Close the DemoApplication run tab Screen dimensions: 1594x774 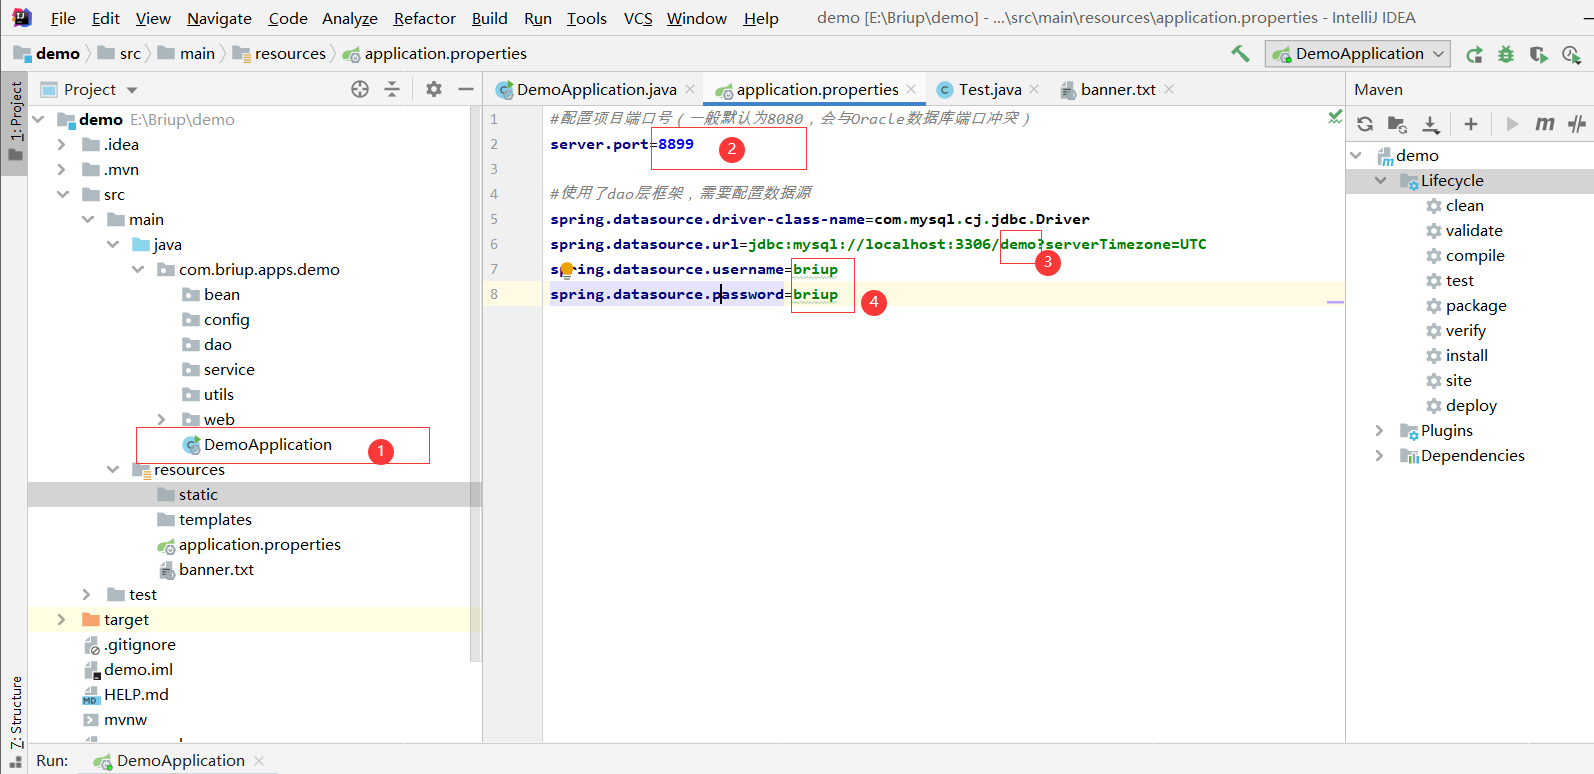(x=259, y=761)
